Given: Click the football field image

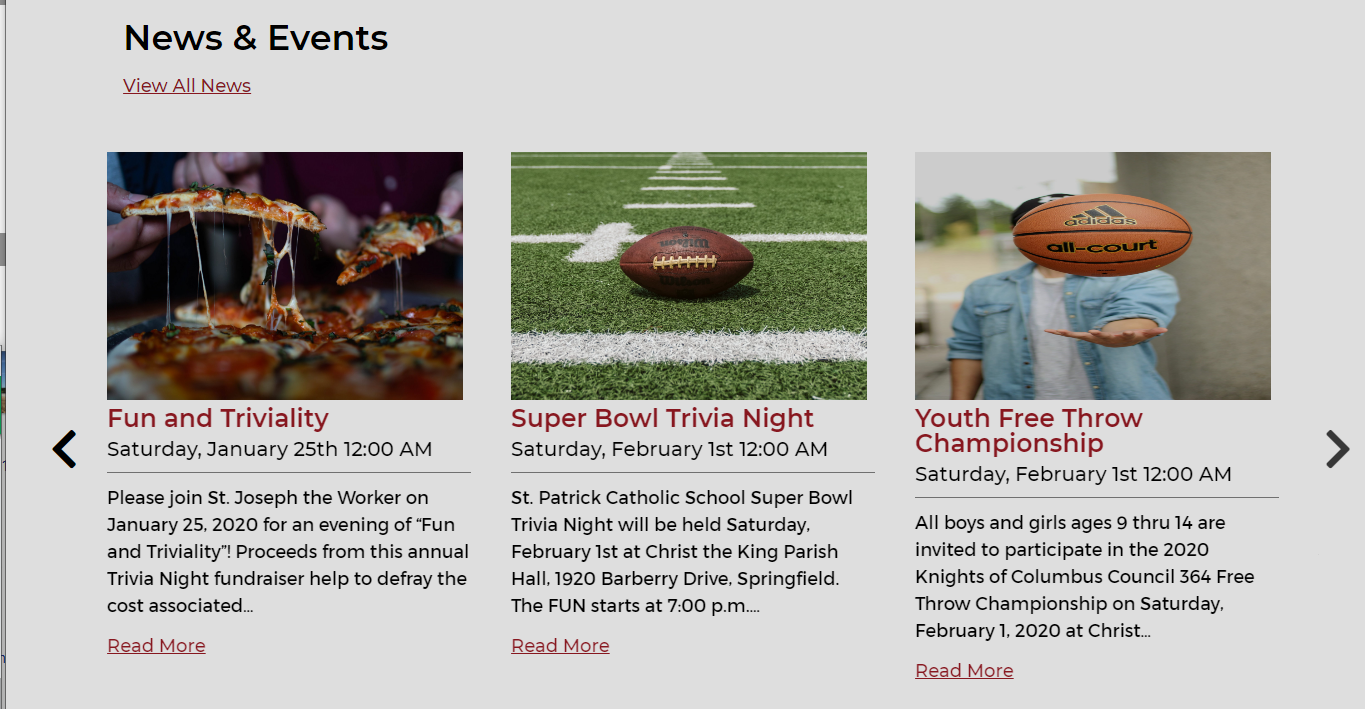Looking at the screenshot, I should pos(689,276).
